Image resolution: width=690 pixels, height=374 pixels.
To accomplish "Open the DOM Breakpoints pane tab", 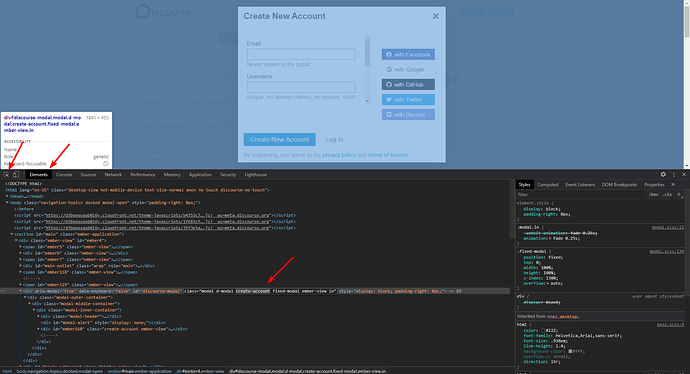I will [619, 184].
